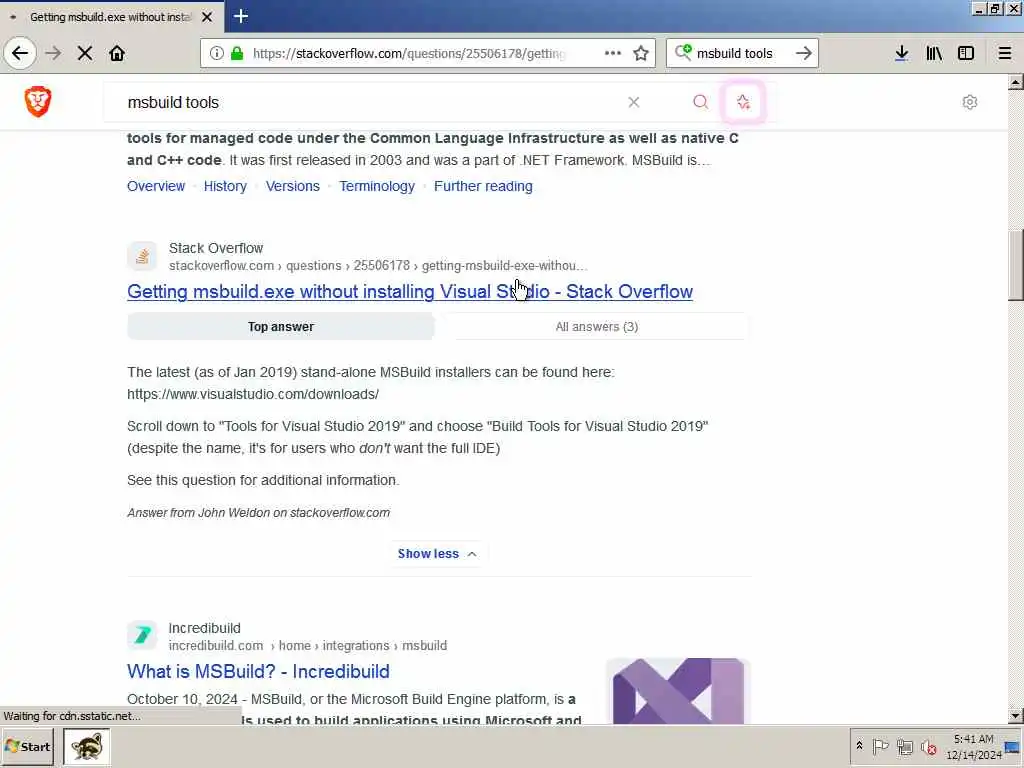This screenshot has height=768, width=1024.
Task: Click the Stack Overflow favicon
Action: click(142, 256)
